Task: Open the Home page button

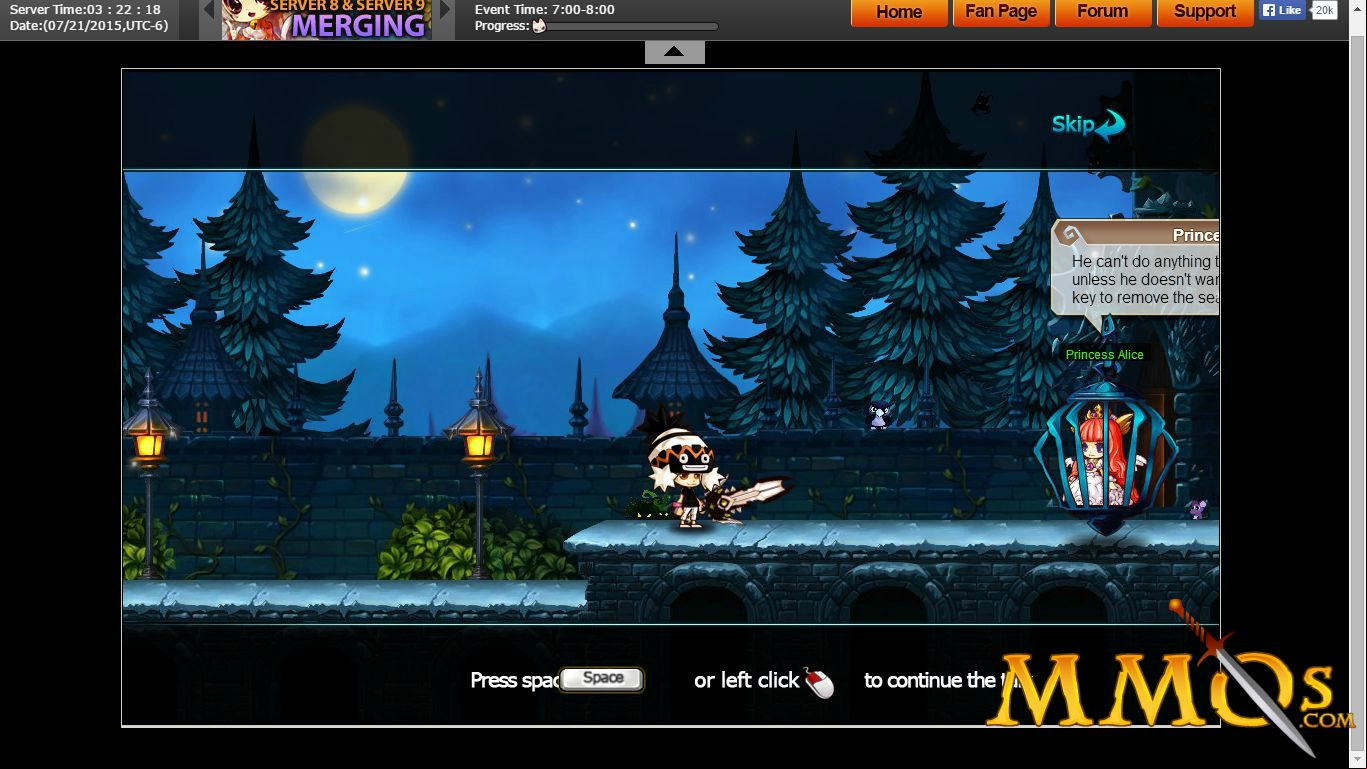Action: [x=899, y=12]
